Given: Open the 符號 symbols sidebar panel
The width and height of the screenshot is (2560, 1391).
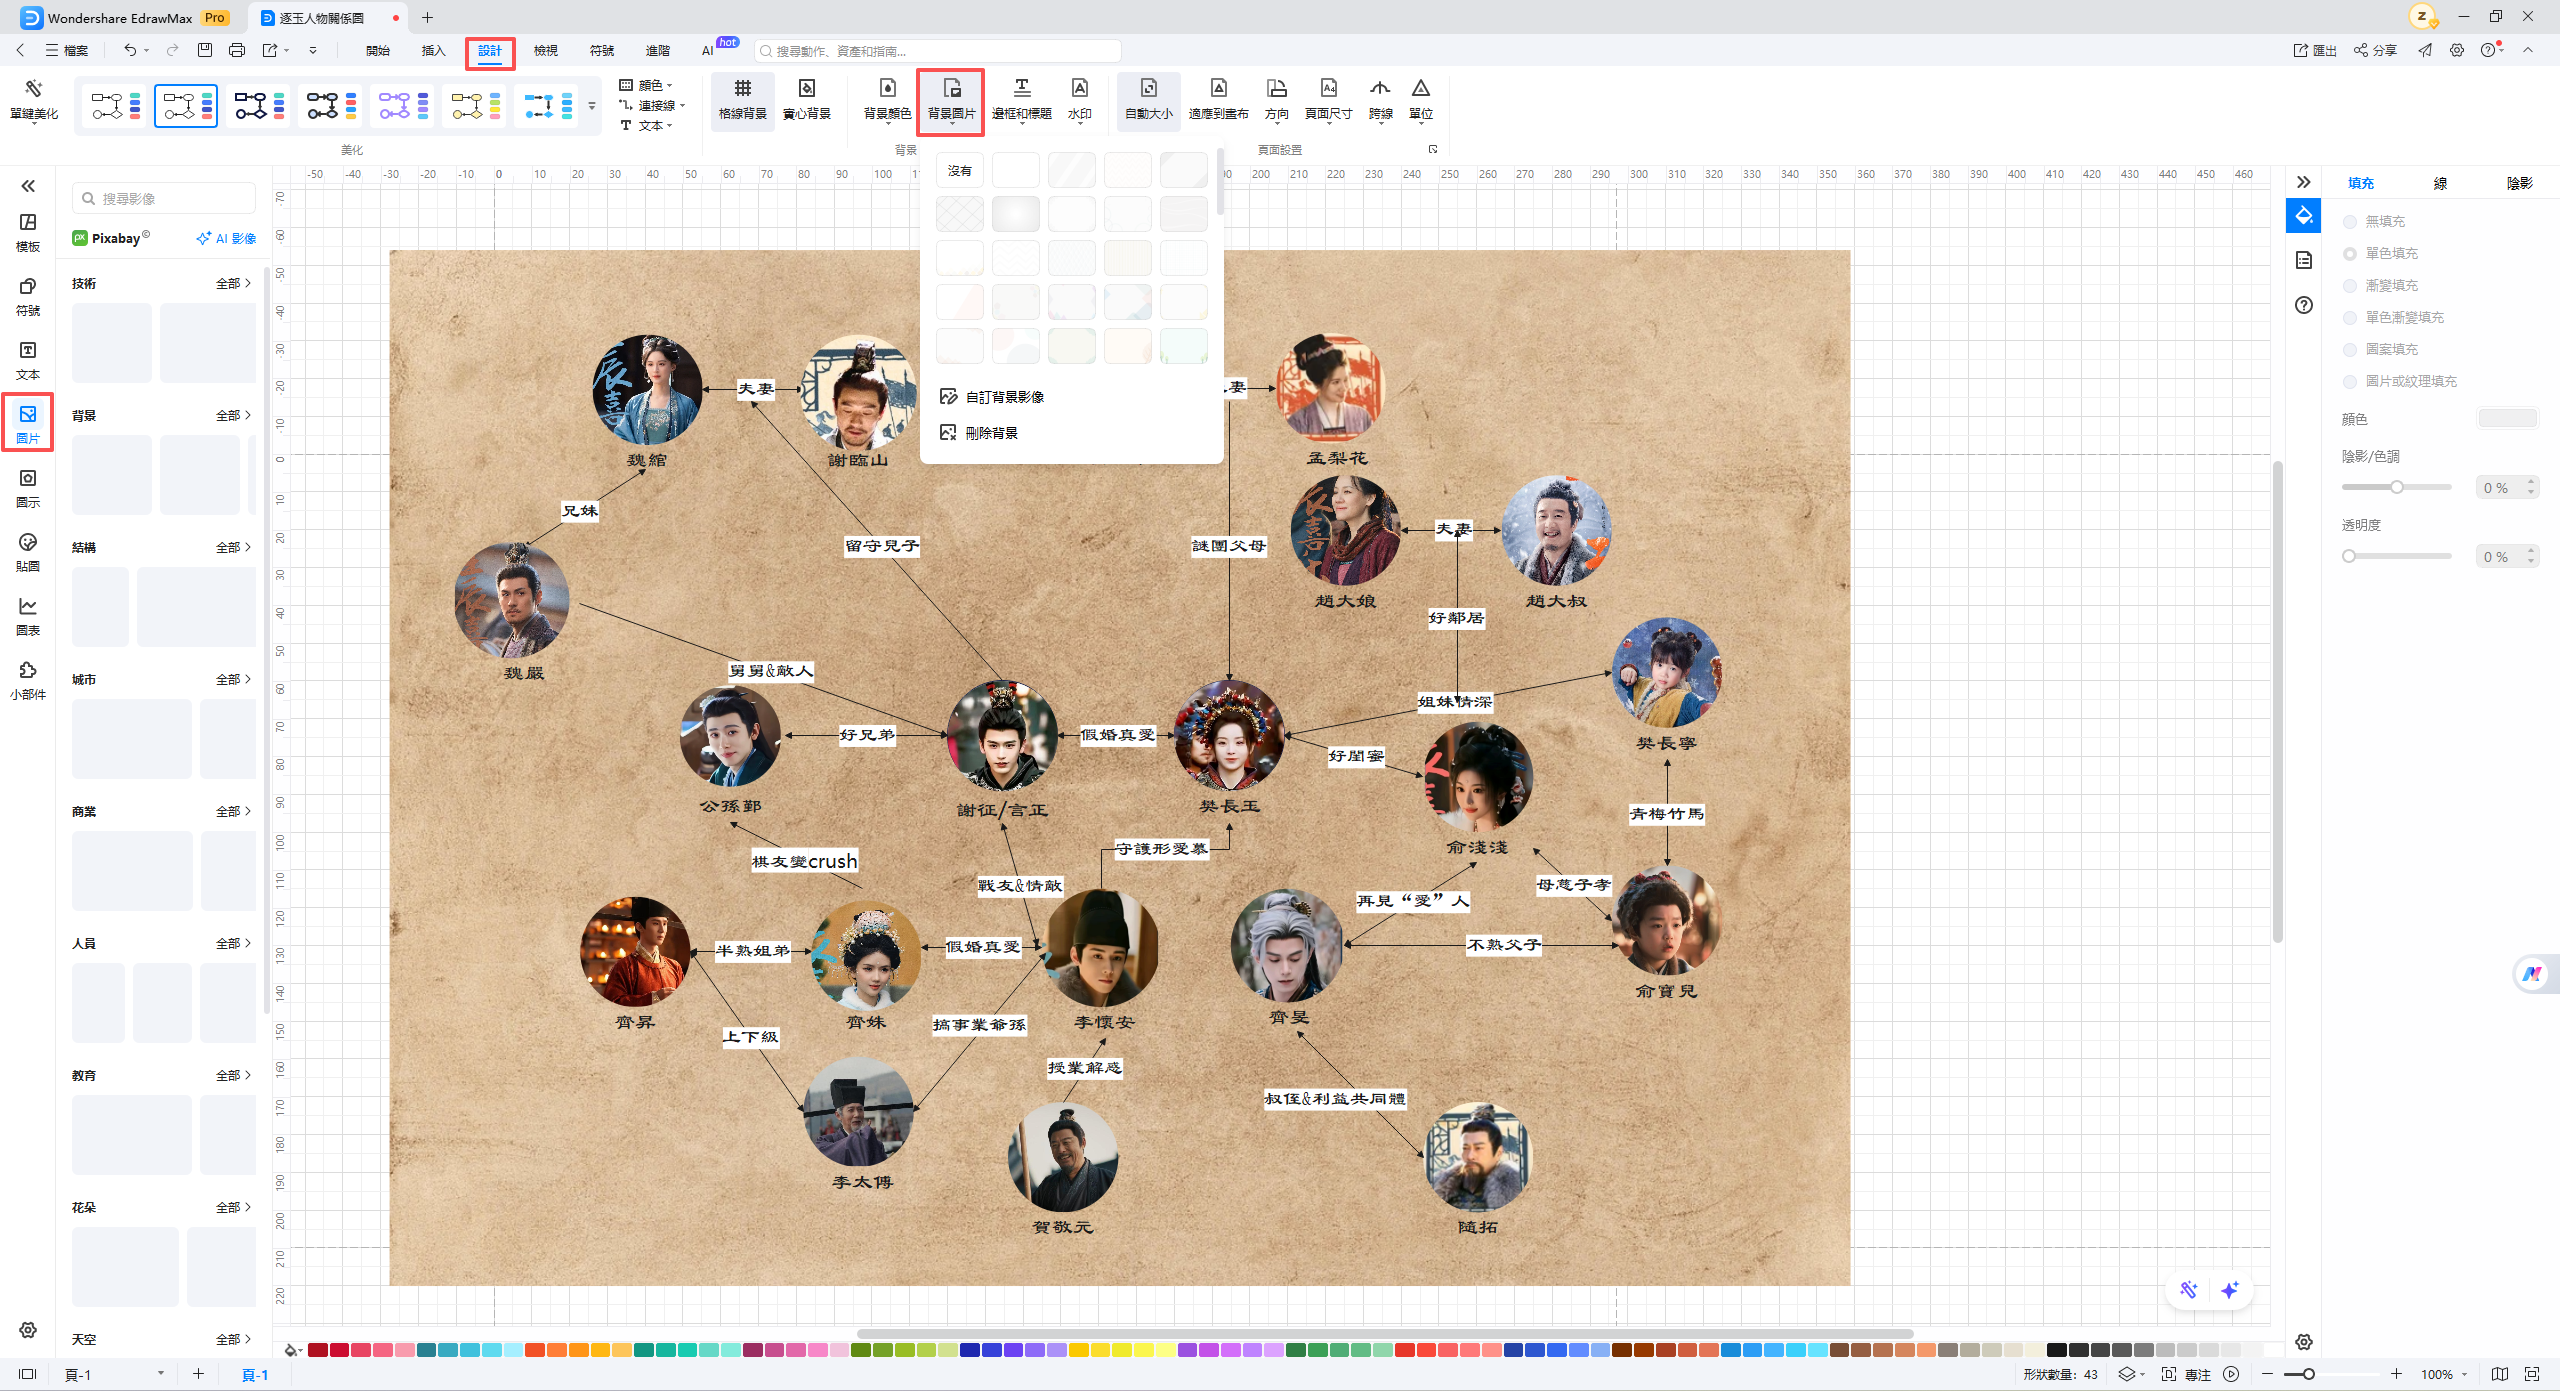Looking at the screenshot, I should [x=28, y=296].
